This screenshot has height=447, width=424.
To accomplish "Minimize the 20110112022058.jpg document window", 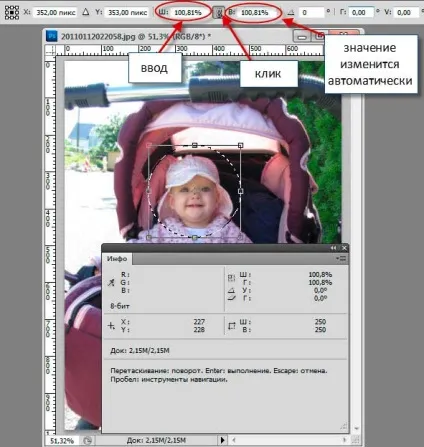I will click(302, 36).
